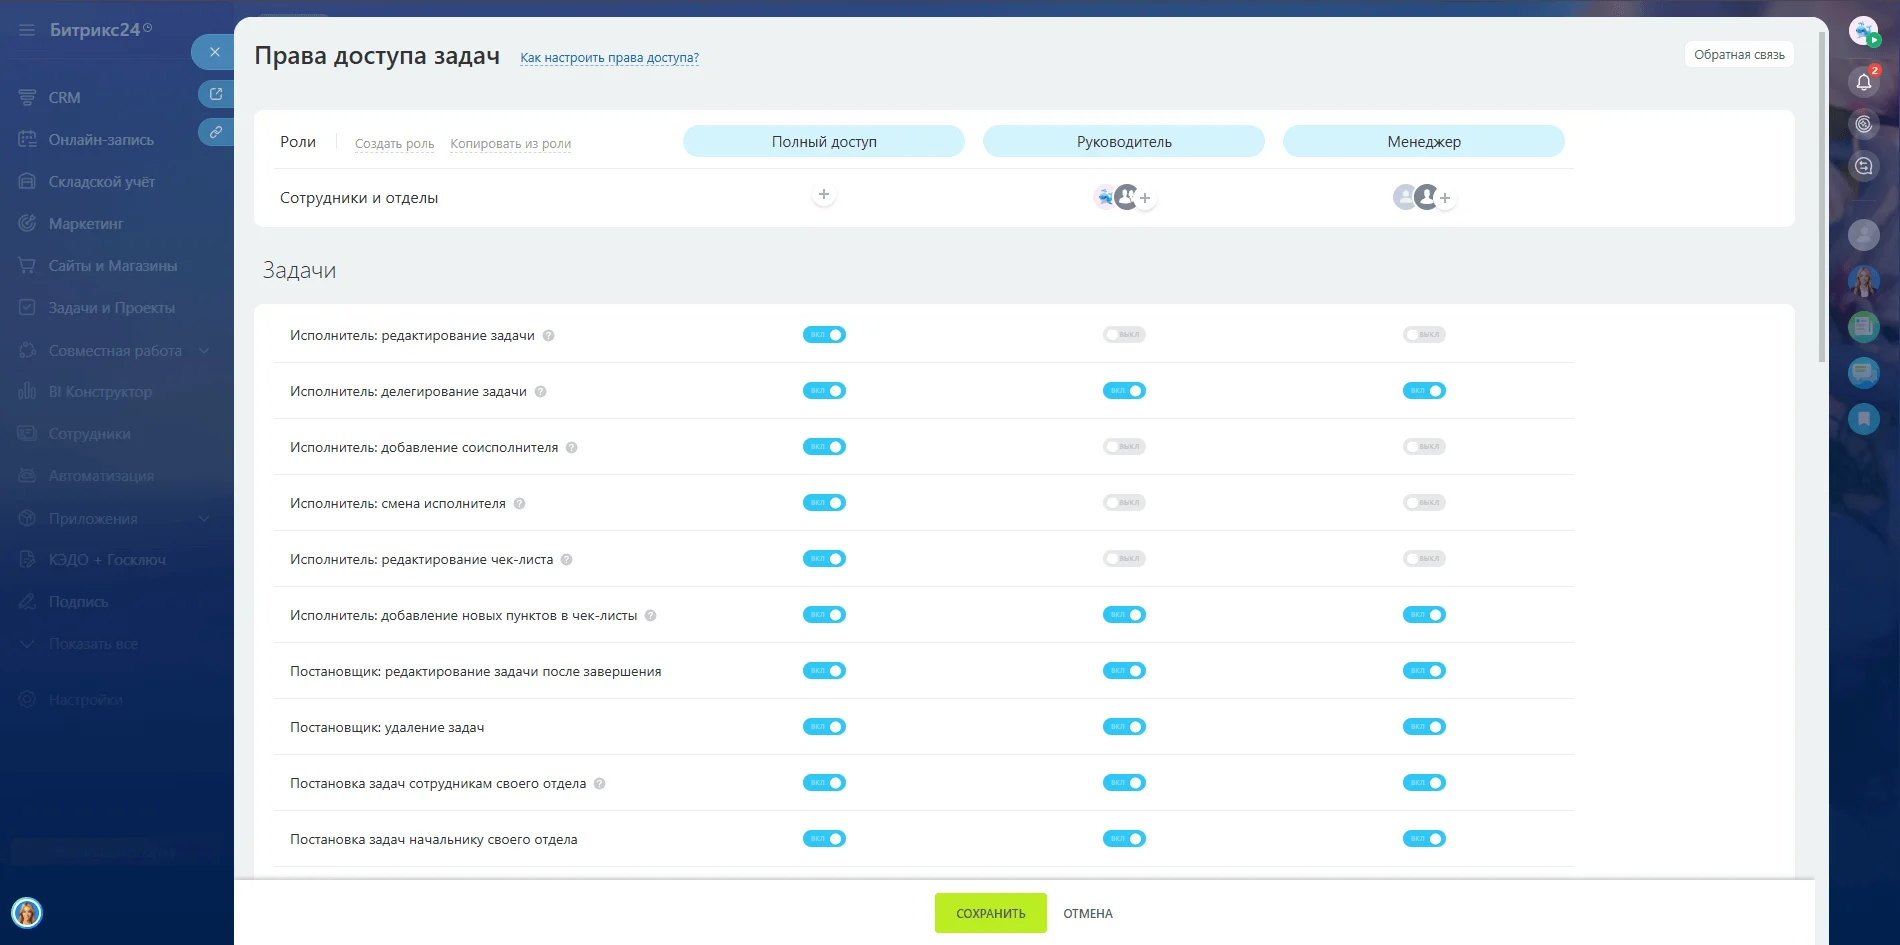1900x945 pixels.
Task: Open panel in new window icon
Action: (x=216, y=94)
